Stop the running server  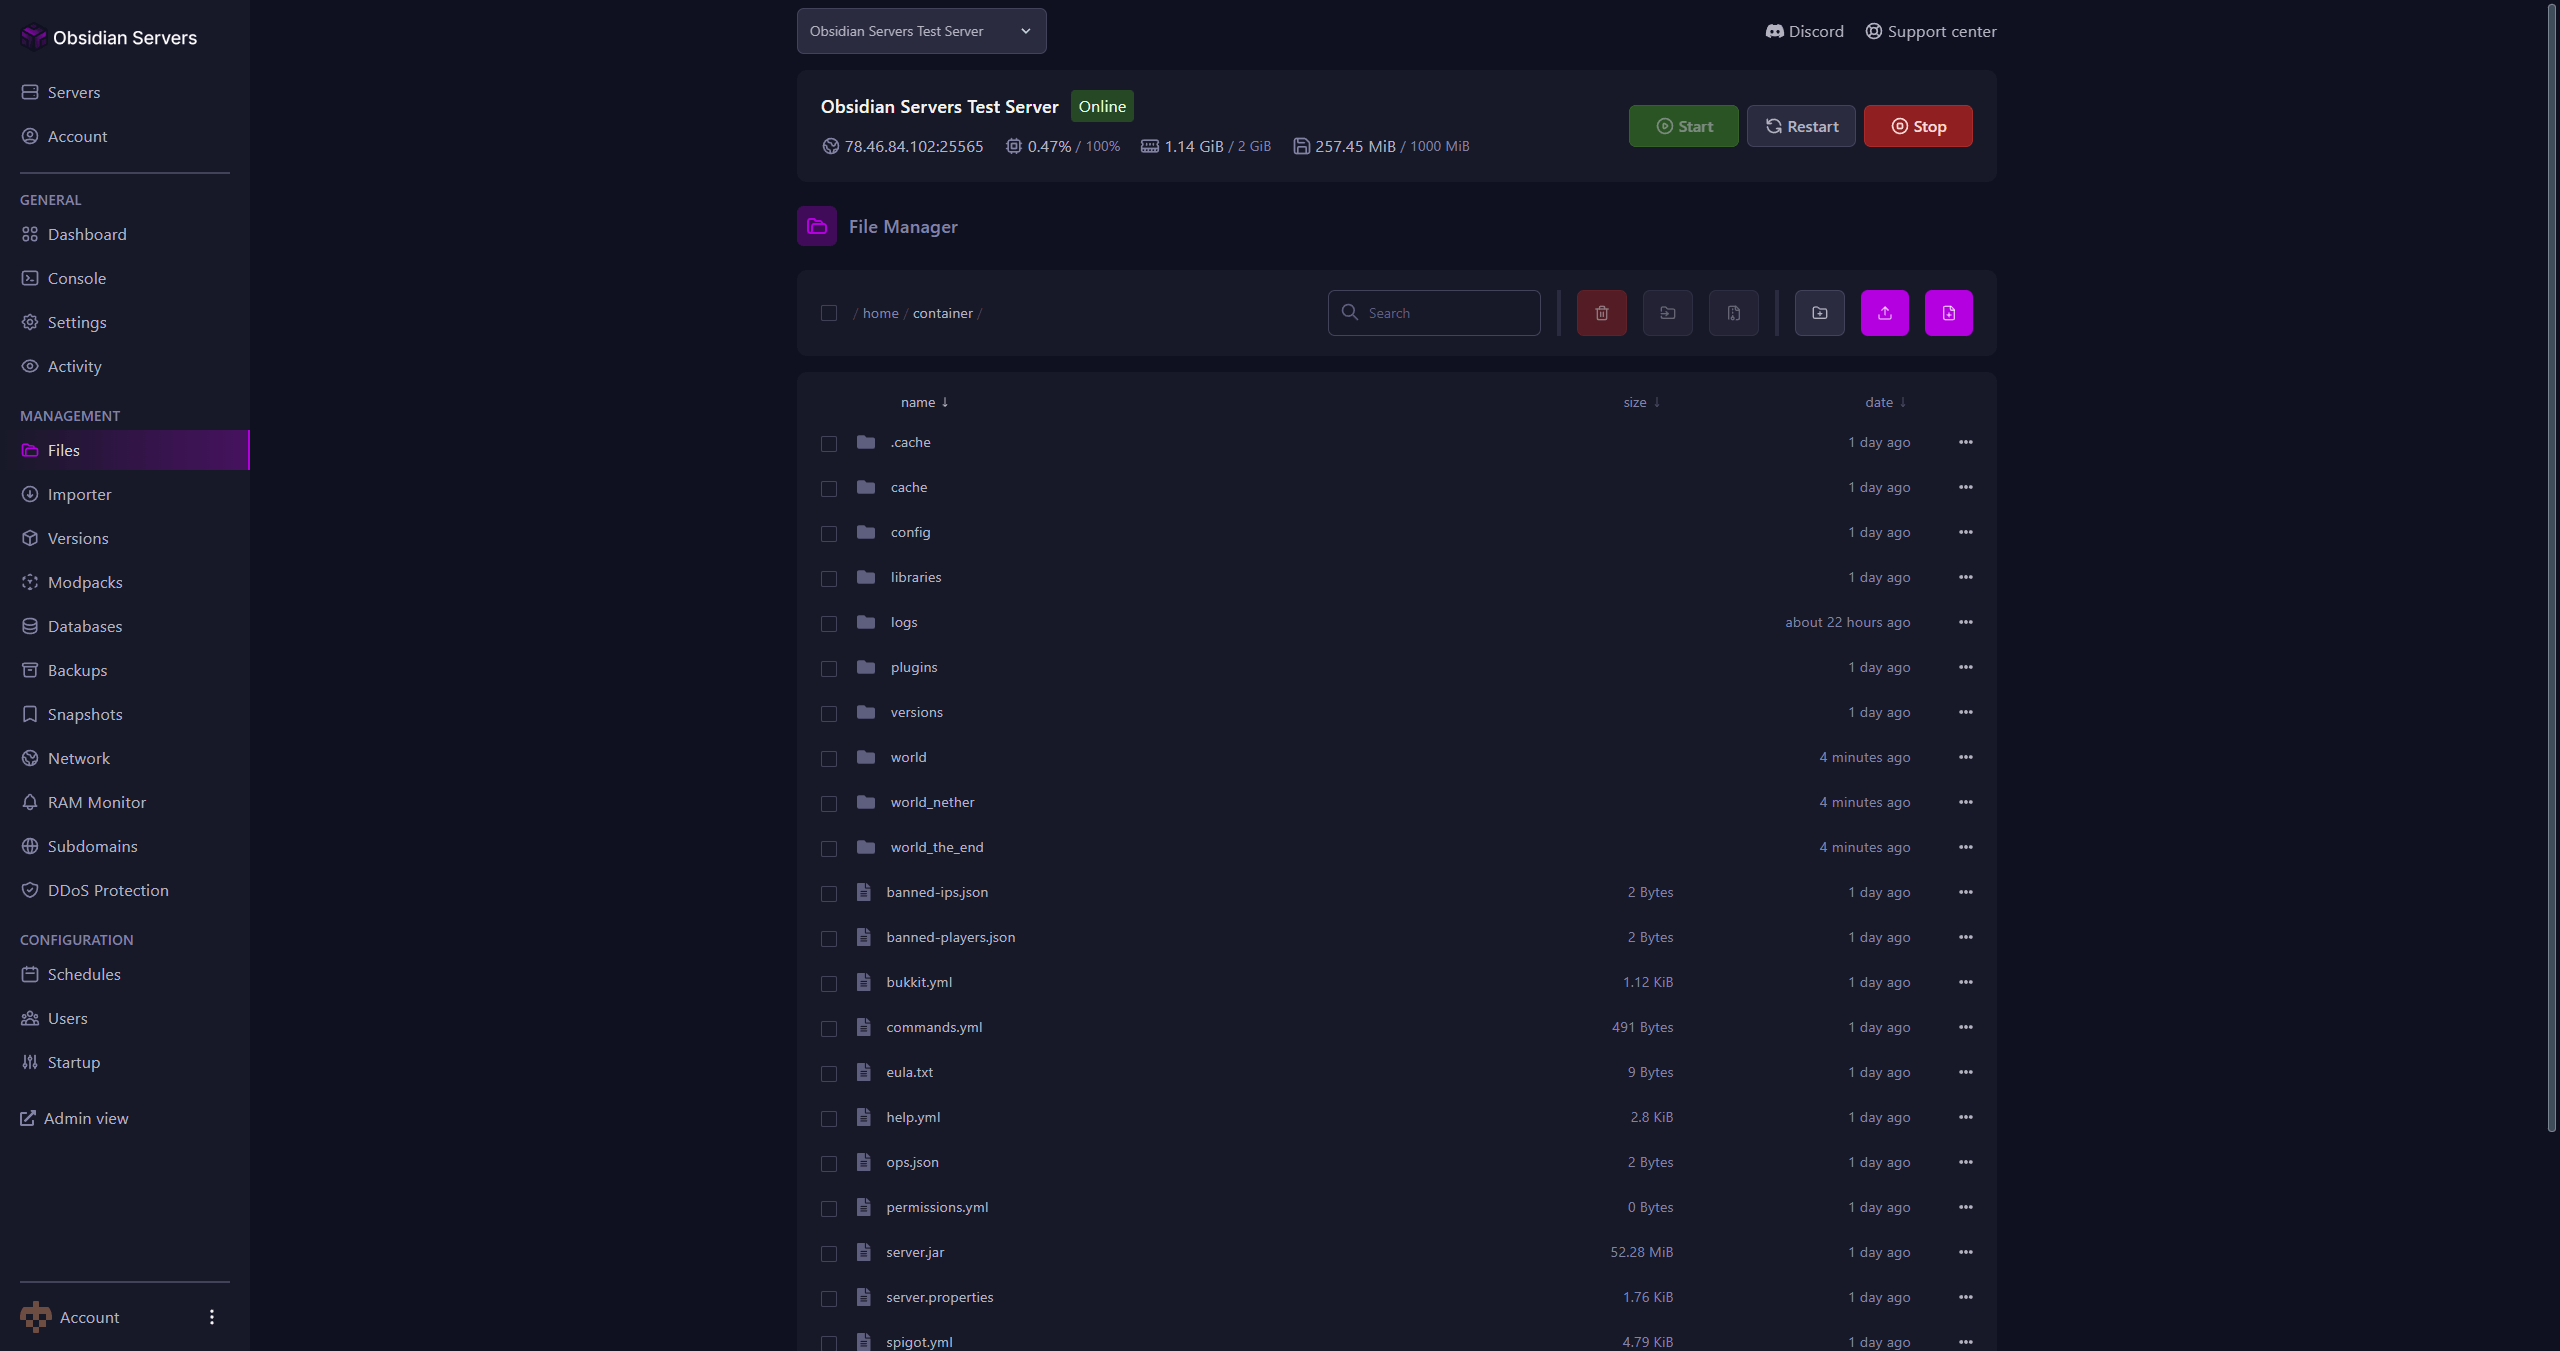[1917, 126]
